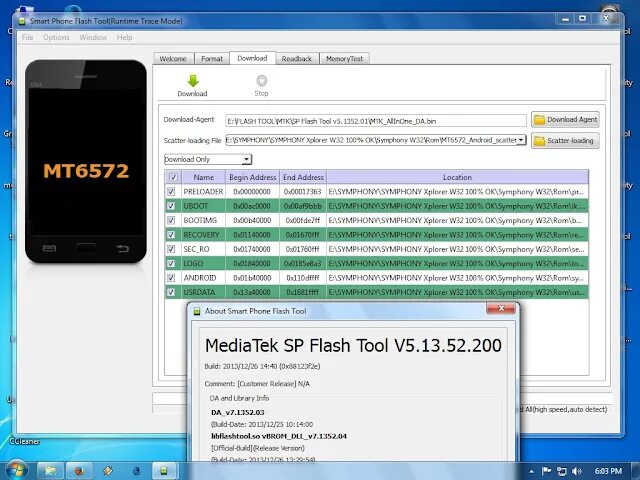The width and height of the screenshot is (640, 480).
Task: Select the Download tab
Action: coord(252,58)
